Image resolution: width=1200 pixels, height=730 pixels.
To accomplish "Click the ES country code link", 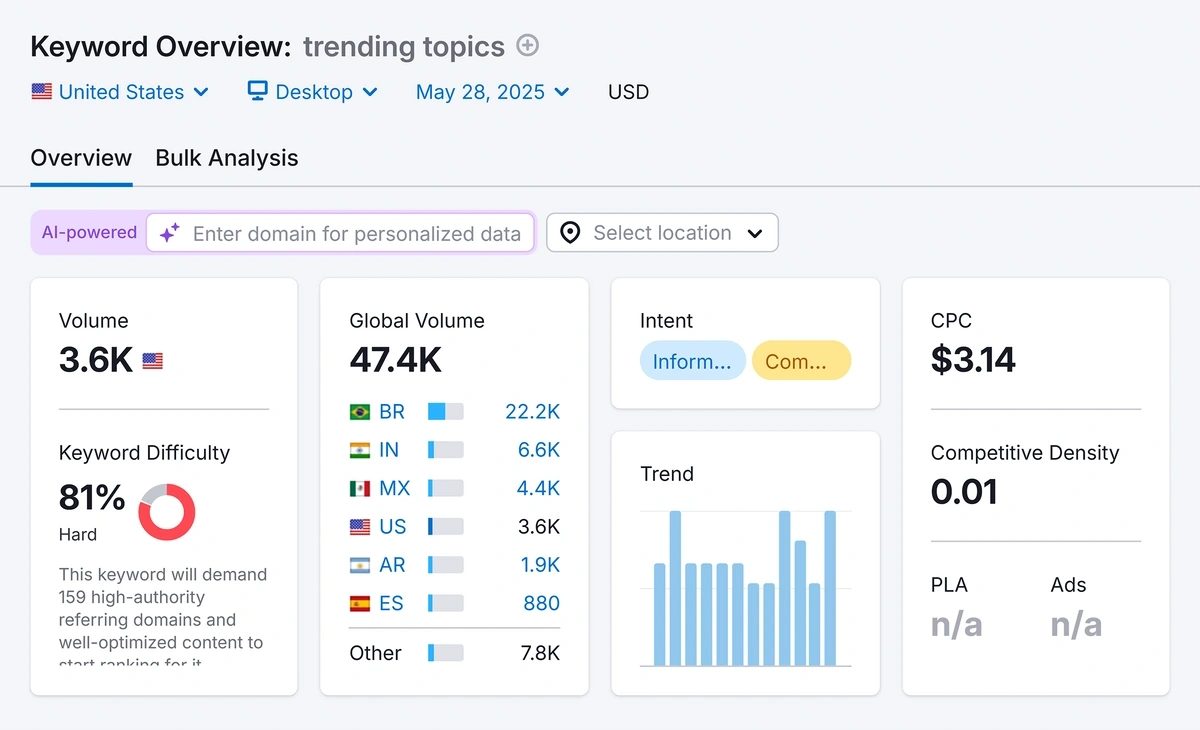I will [391, 603].
